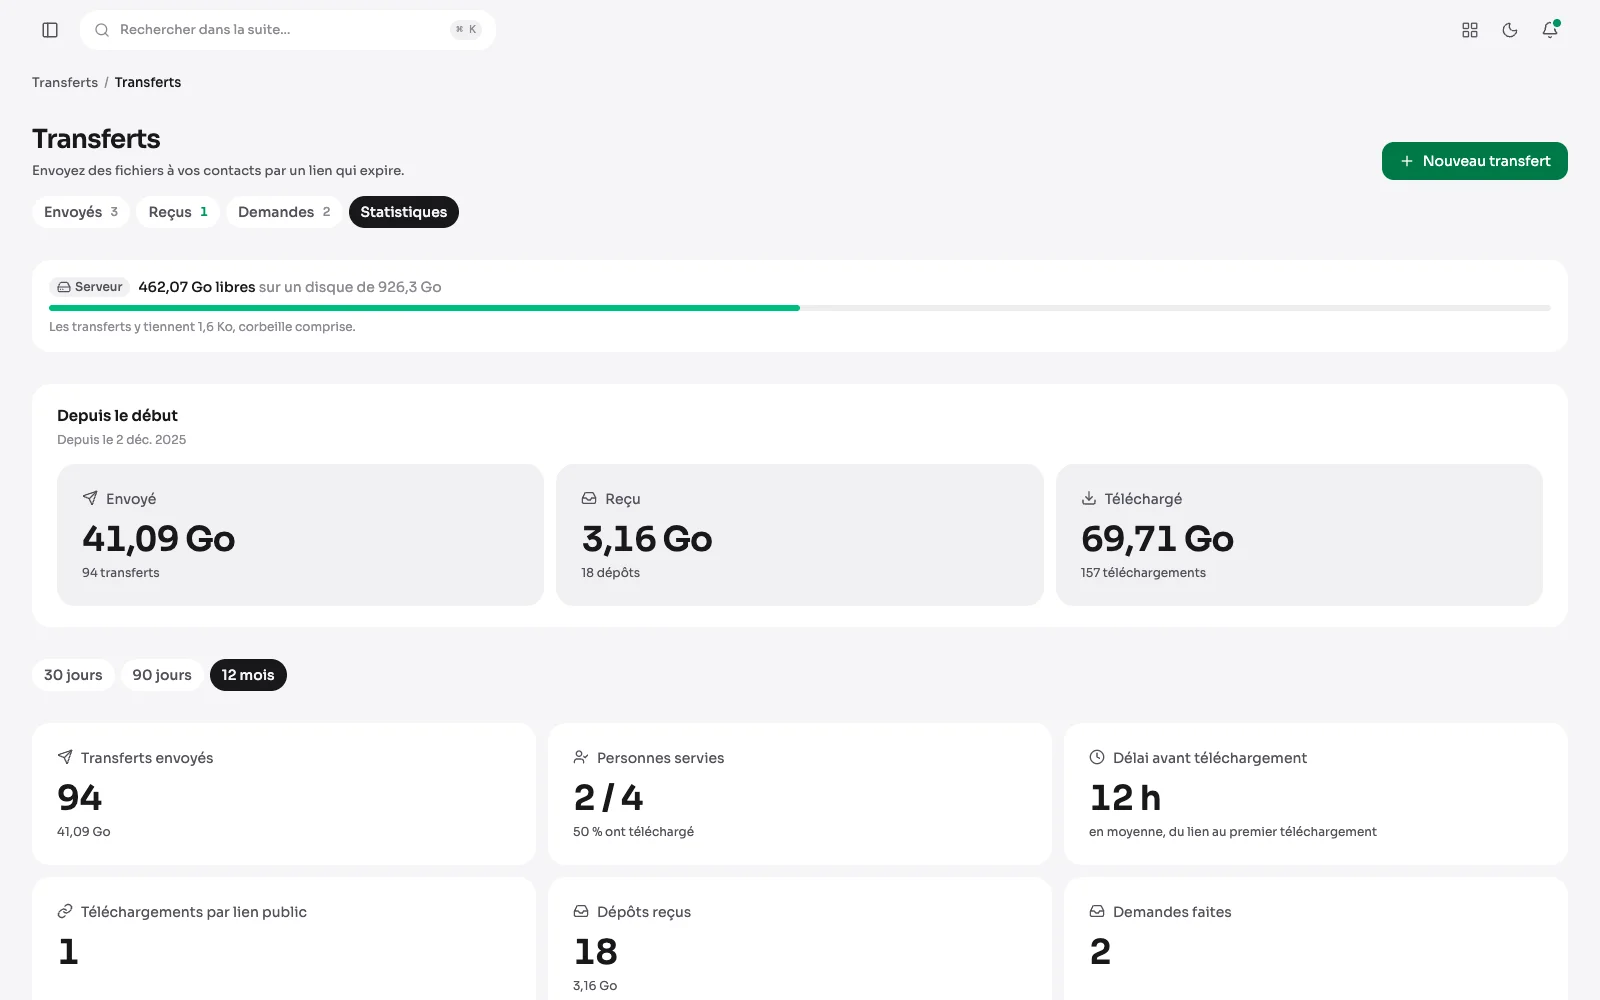Click the 18 dépôts label
Screen dimensions: 1600x1000
point(610,573)
